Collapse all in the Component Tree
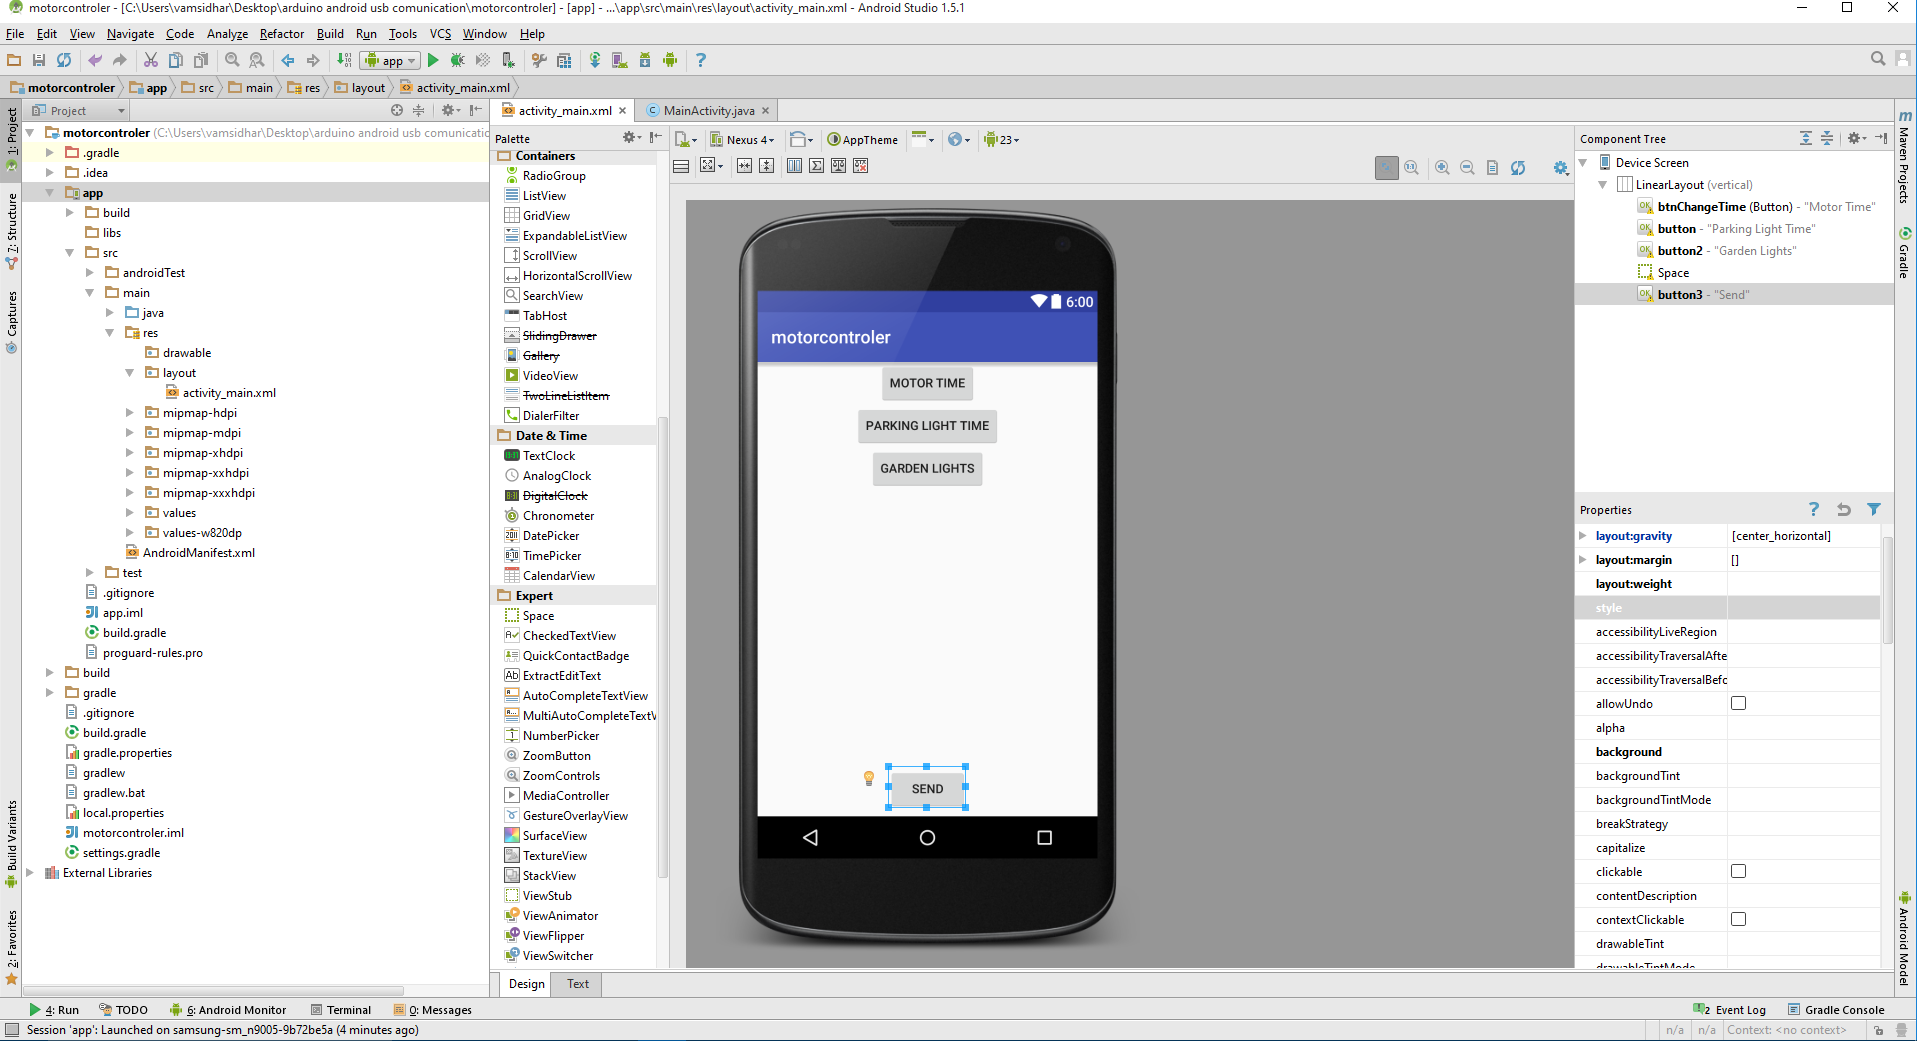The width and height of the screenshot is (1917, 1041). 1827,138
